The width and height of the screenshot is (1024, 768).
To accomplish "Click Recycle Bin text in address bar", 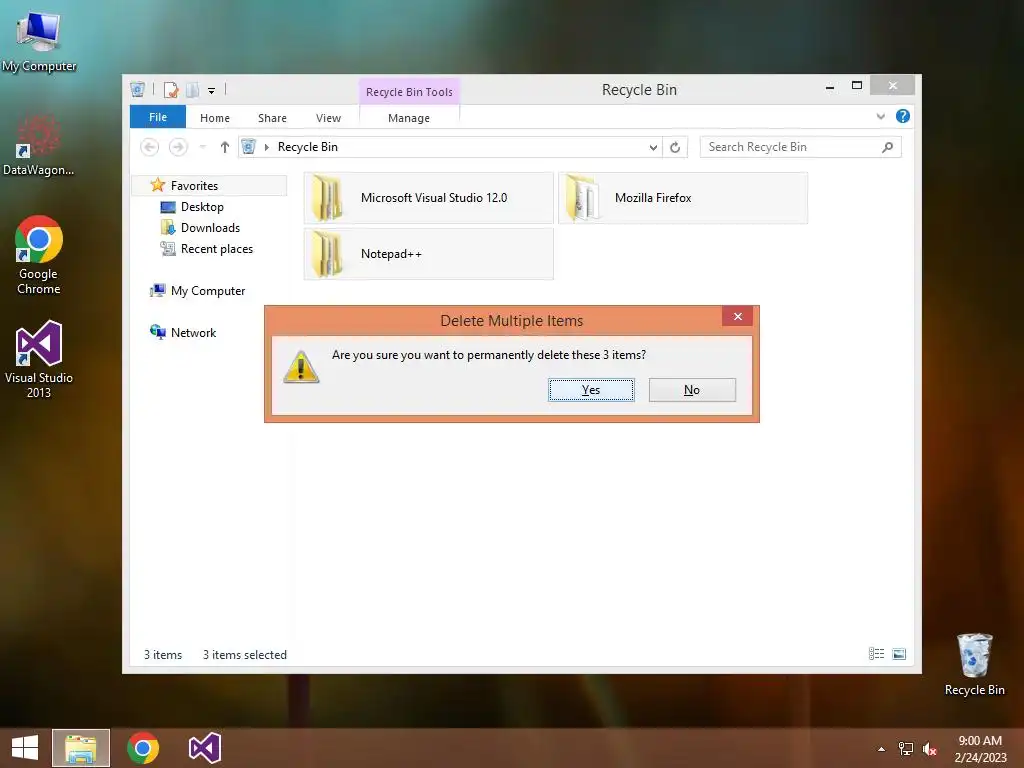I will [308, 147].
